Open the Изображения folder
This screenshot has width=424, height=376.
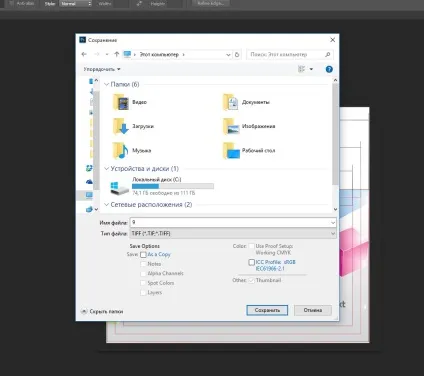(249, 126)
